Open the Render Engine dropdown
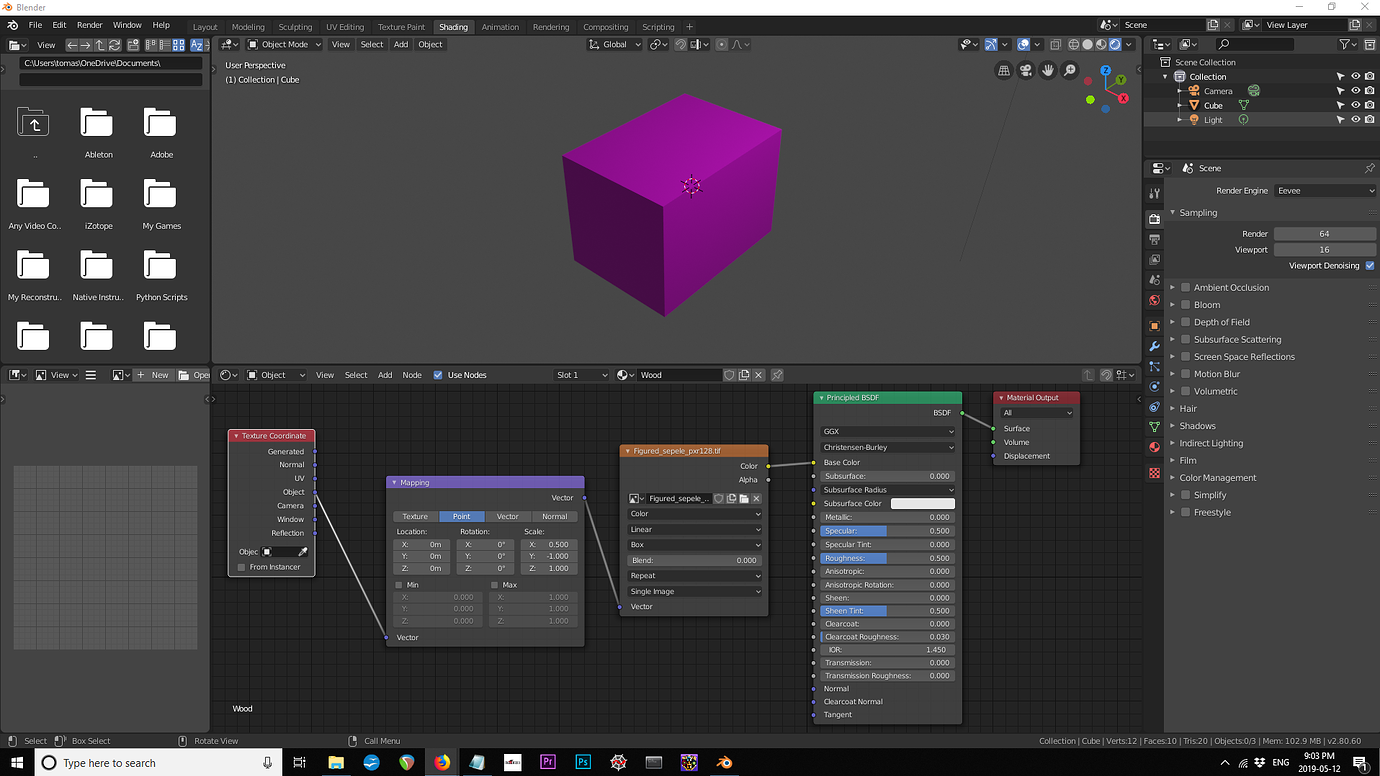The image size is (1380, 776). pos(1325,191)
